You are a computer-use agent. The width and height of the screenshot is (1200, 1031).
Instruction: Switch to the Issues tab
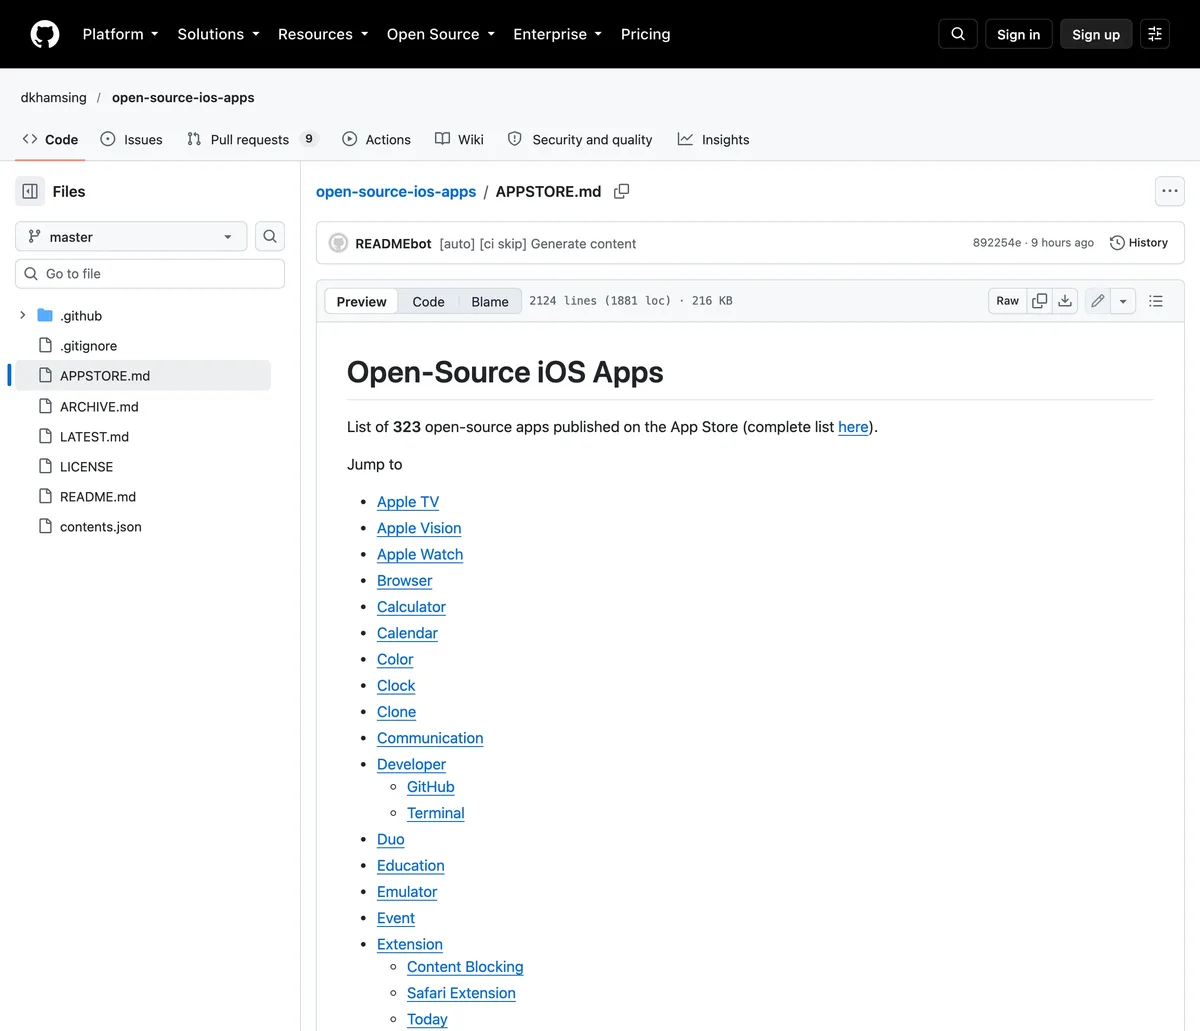coord(131,140)
